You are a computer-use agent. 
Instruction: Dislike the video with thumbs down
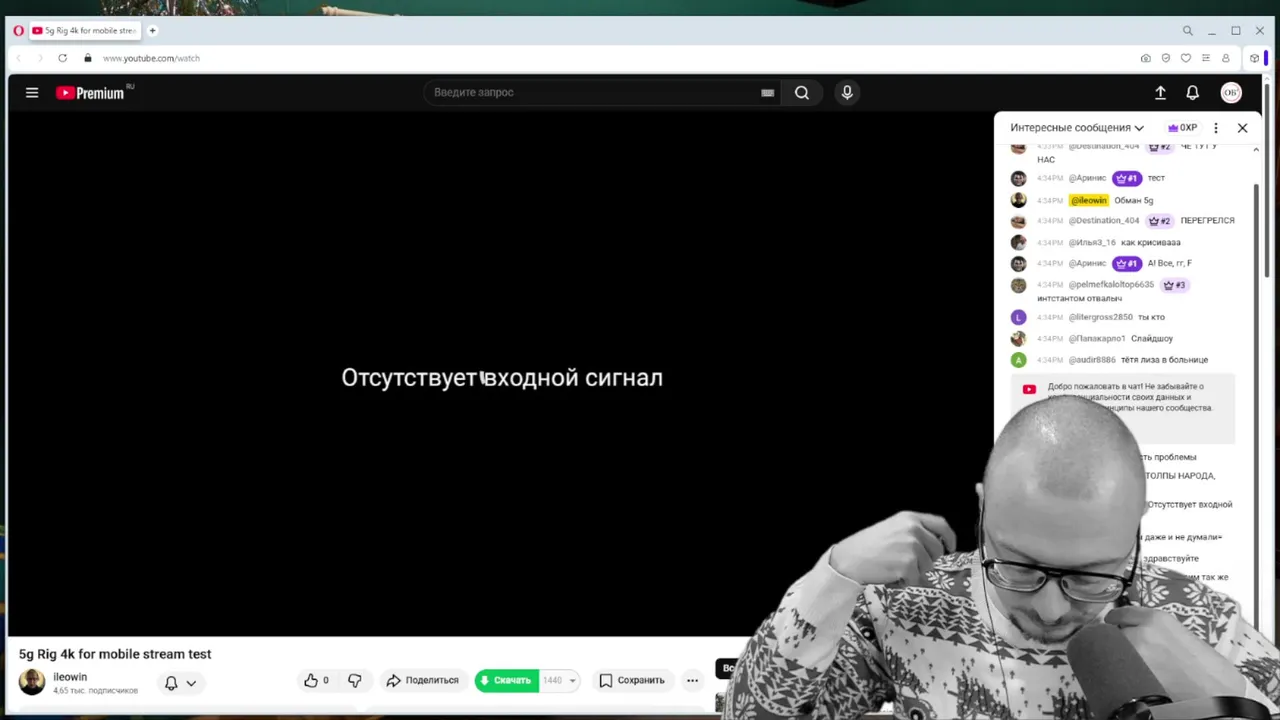[354, 680]
